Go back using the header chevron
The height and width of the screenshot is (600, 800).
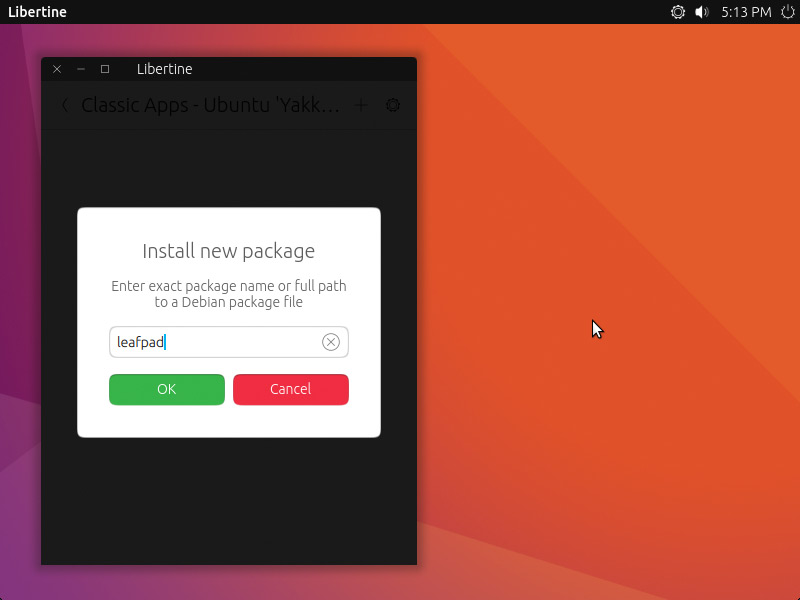pyautogui.click(x=65, y=105)
